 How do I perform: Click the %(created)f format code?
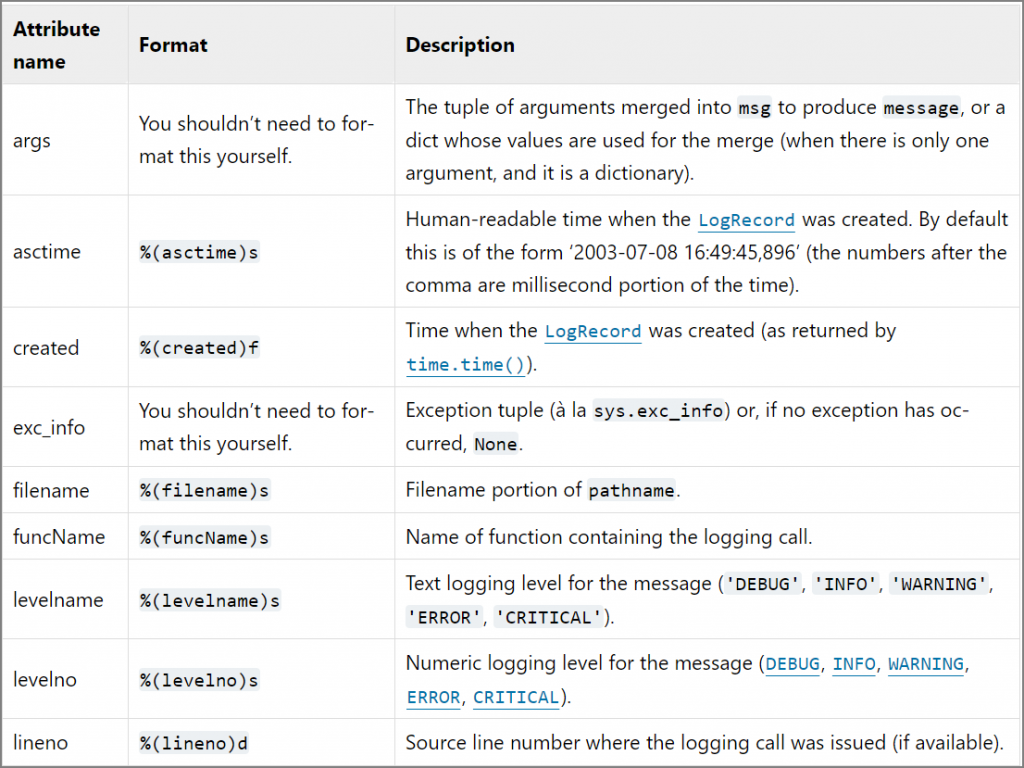click(x=199, y=348)
